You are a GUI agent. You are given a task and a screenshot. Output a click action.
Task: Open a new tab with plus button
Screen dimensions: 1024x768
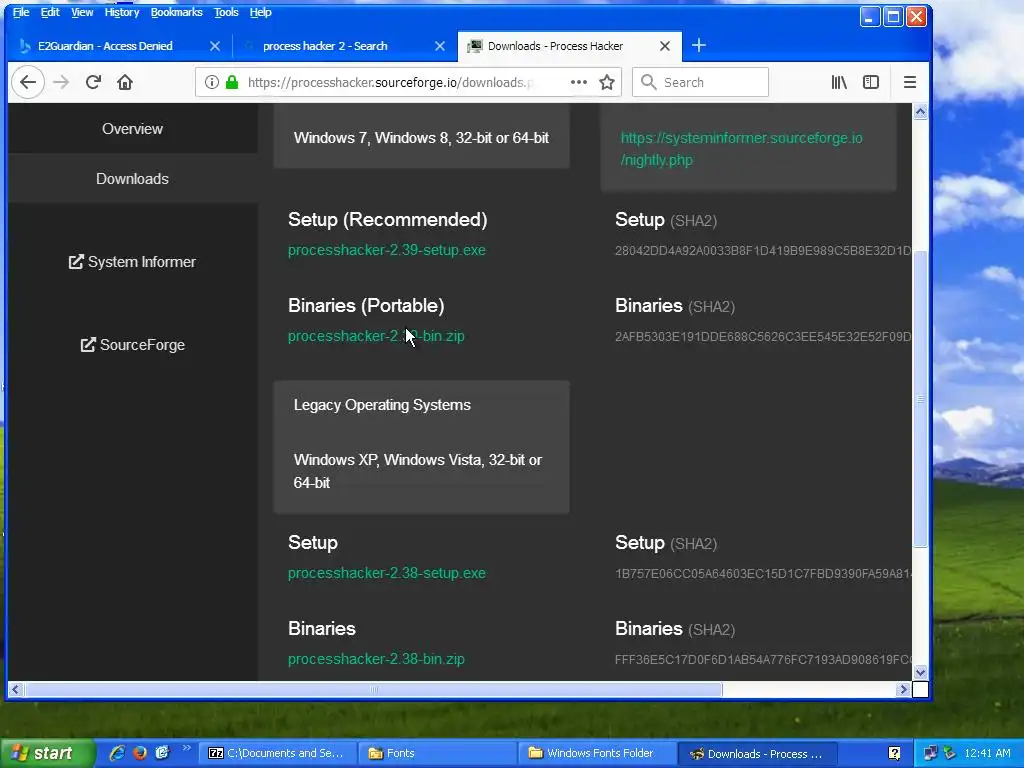(x=699, y=45)
